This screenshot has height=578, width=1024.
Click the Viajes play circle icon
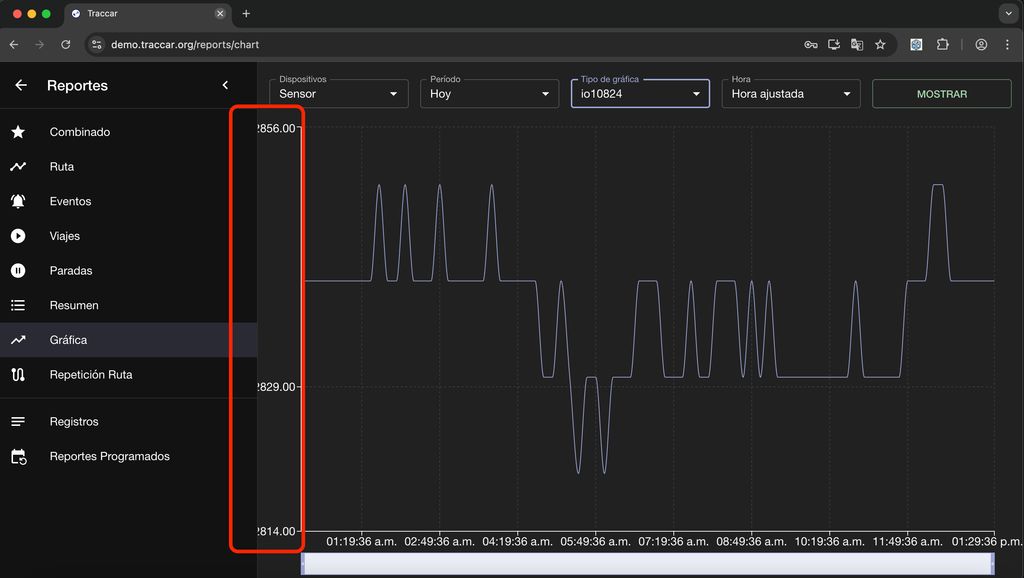click(18, 236)
